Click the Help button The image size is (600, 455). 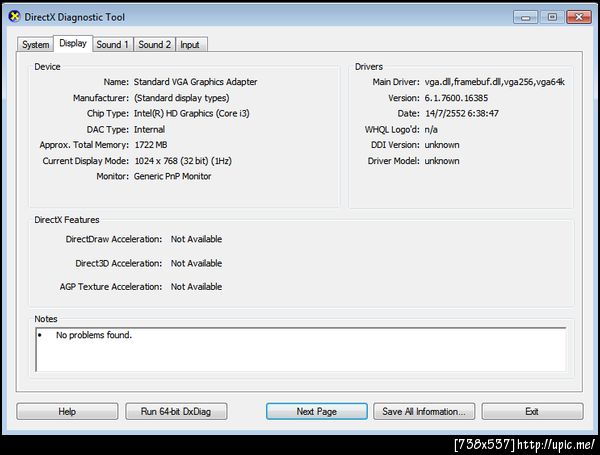coord(67,411)
